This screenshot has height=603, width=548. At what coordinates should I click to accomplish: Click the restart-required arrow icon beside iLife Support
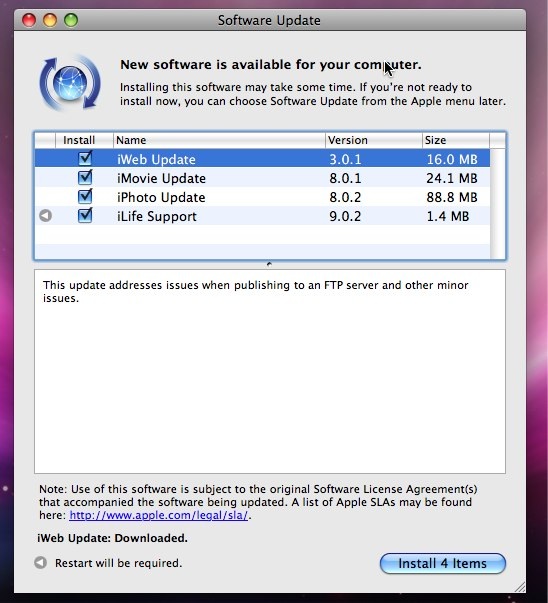(45, 216)
